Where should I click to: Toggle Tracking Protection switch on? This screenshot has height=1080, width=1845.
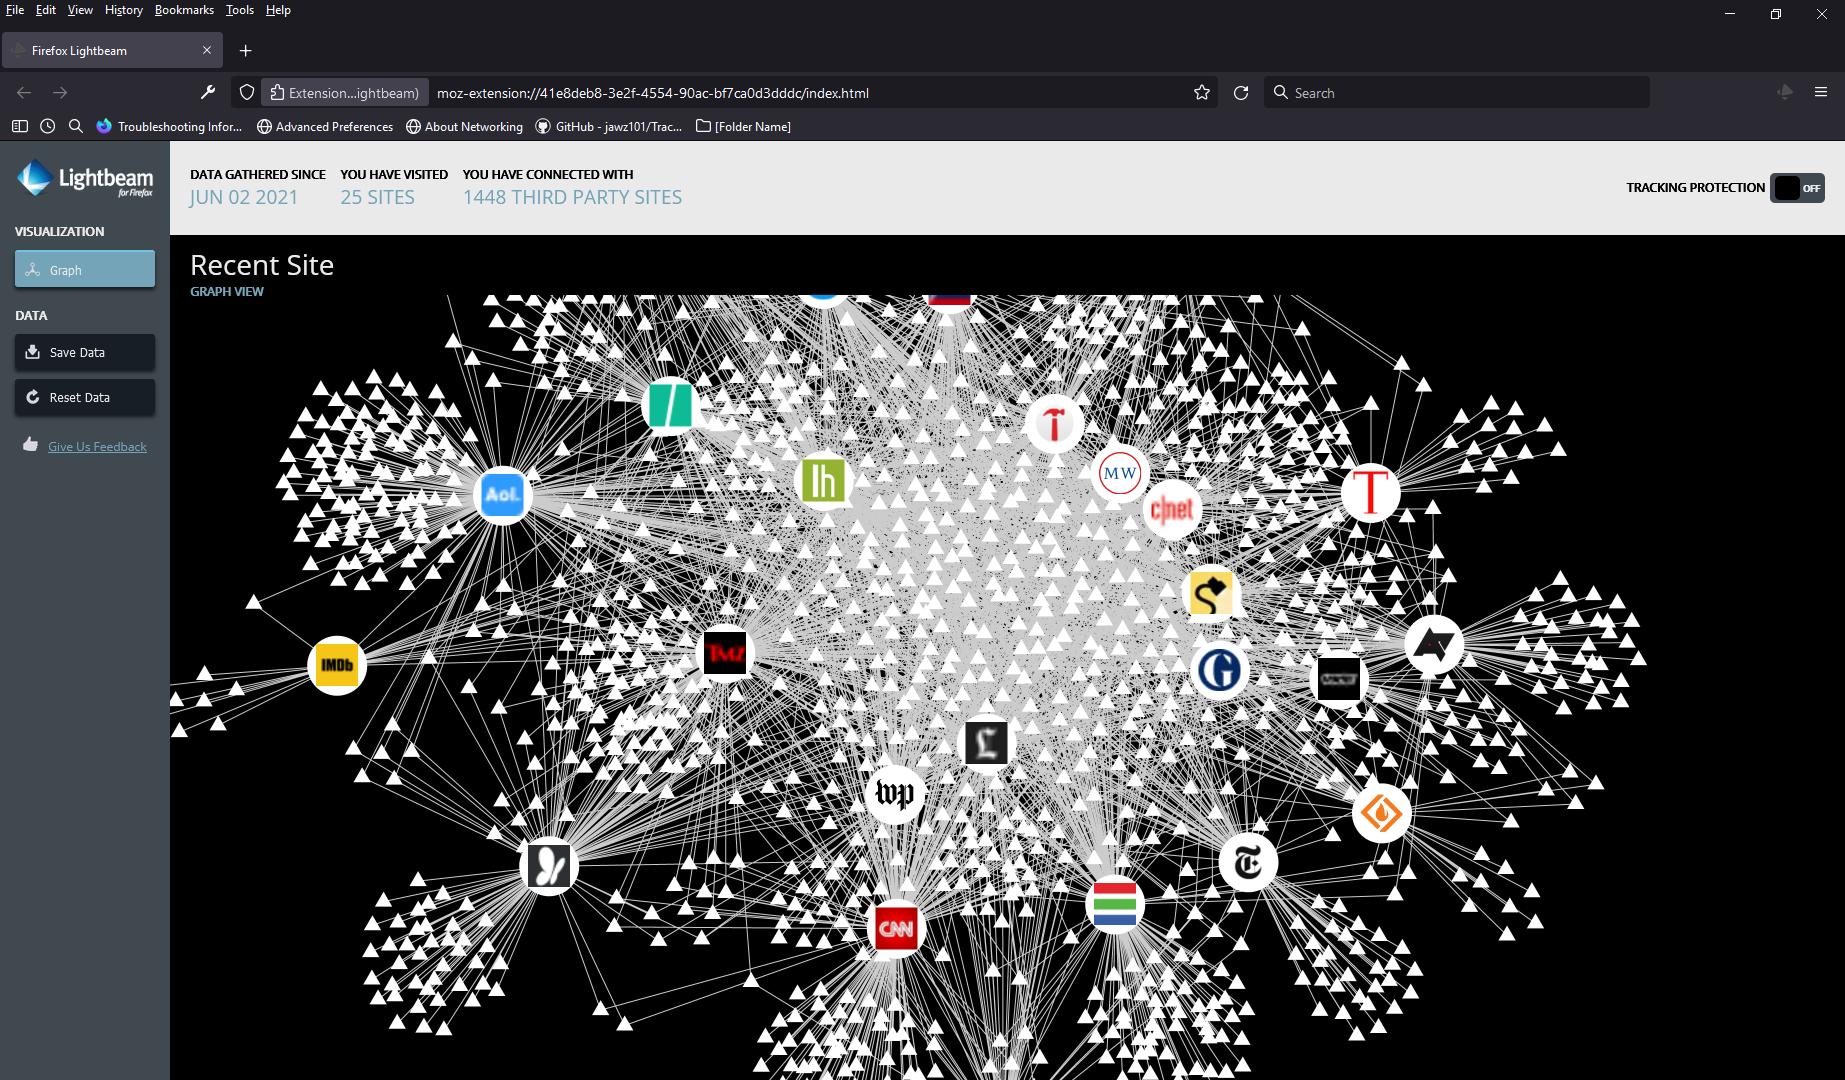tap(1798, 188)
